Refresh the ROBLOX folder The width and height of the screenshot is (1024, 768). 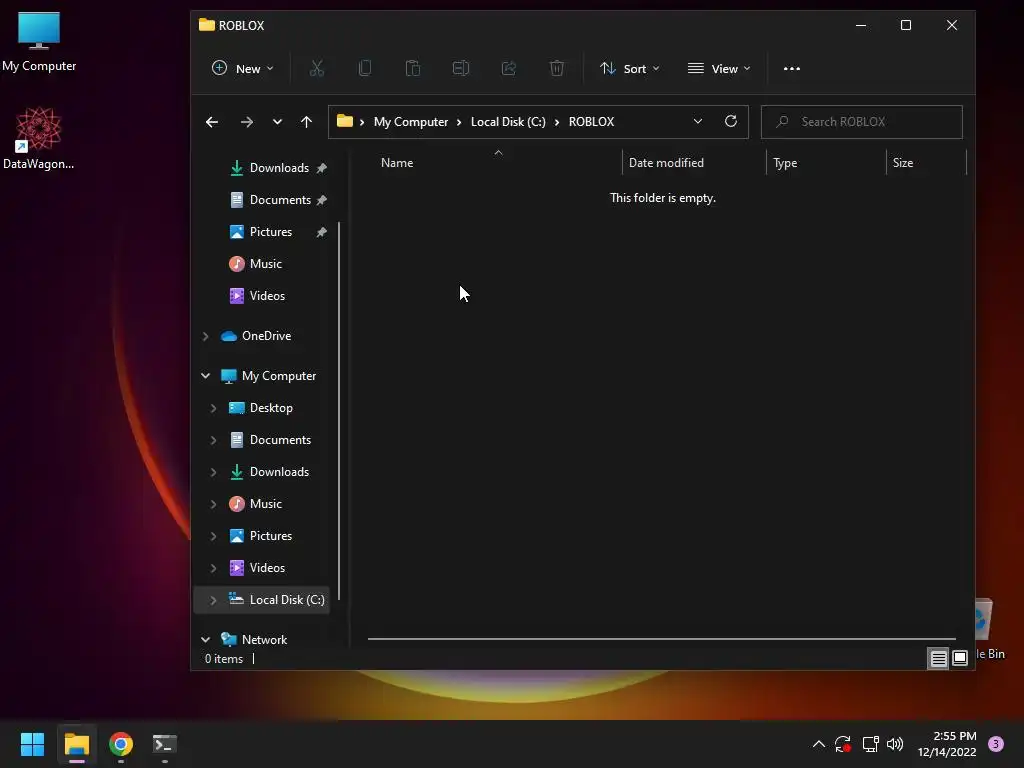point(731,121)
